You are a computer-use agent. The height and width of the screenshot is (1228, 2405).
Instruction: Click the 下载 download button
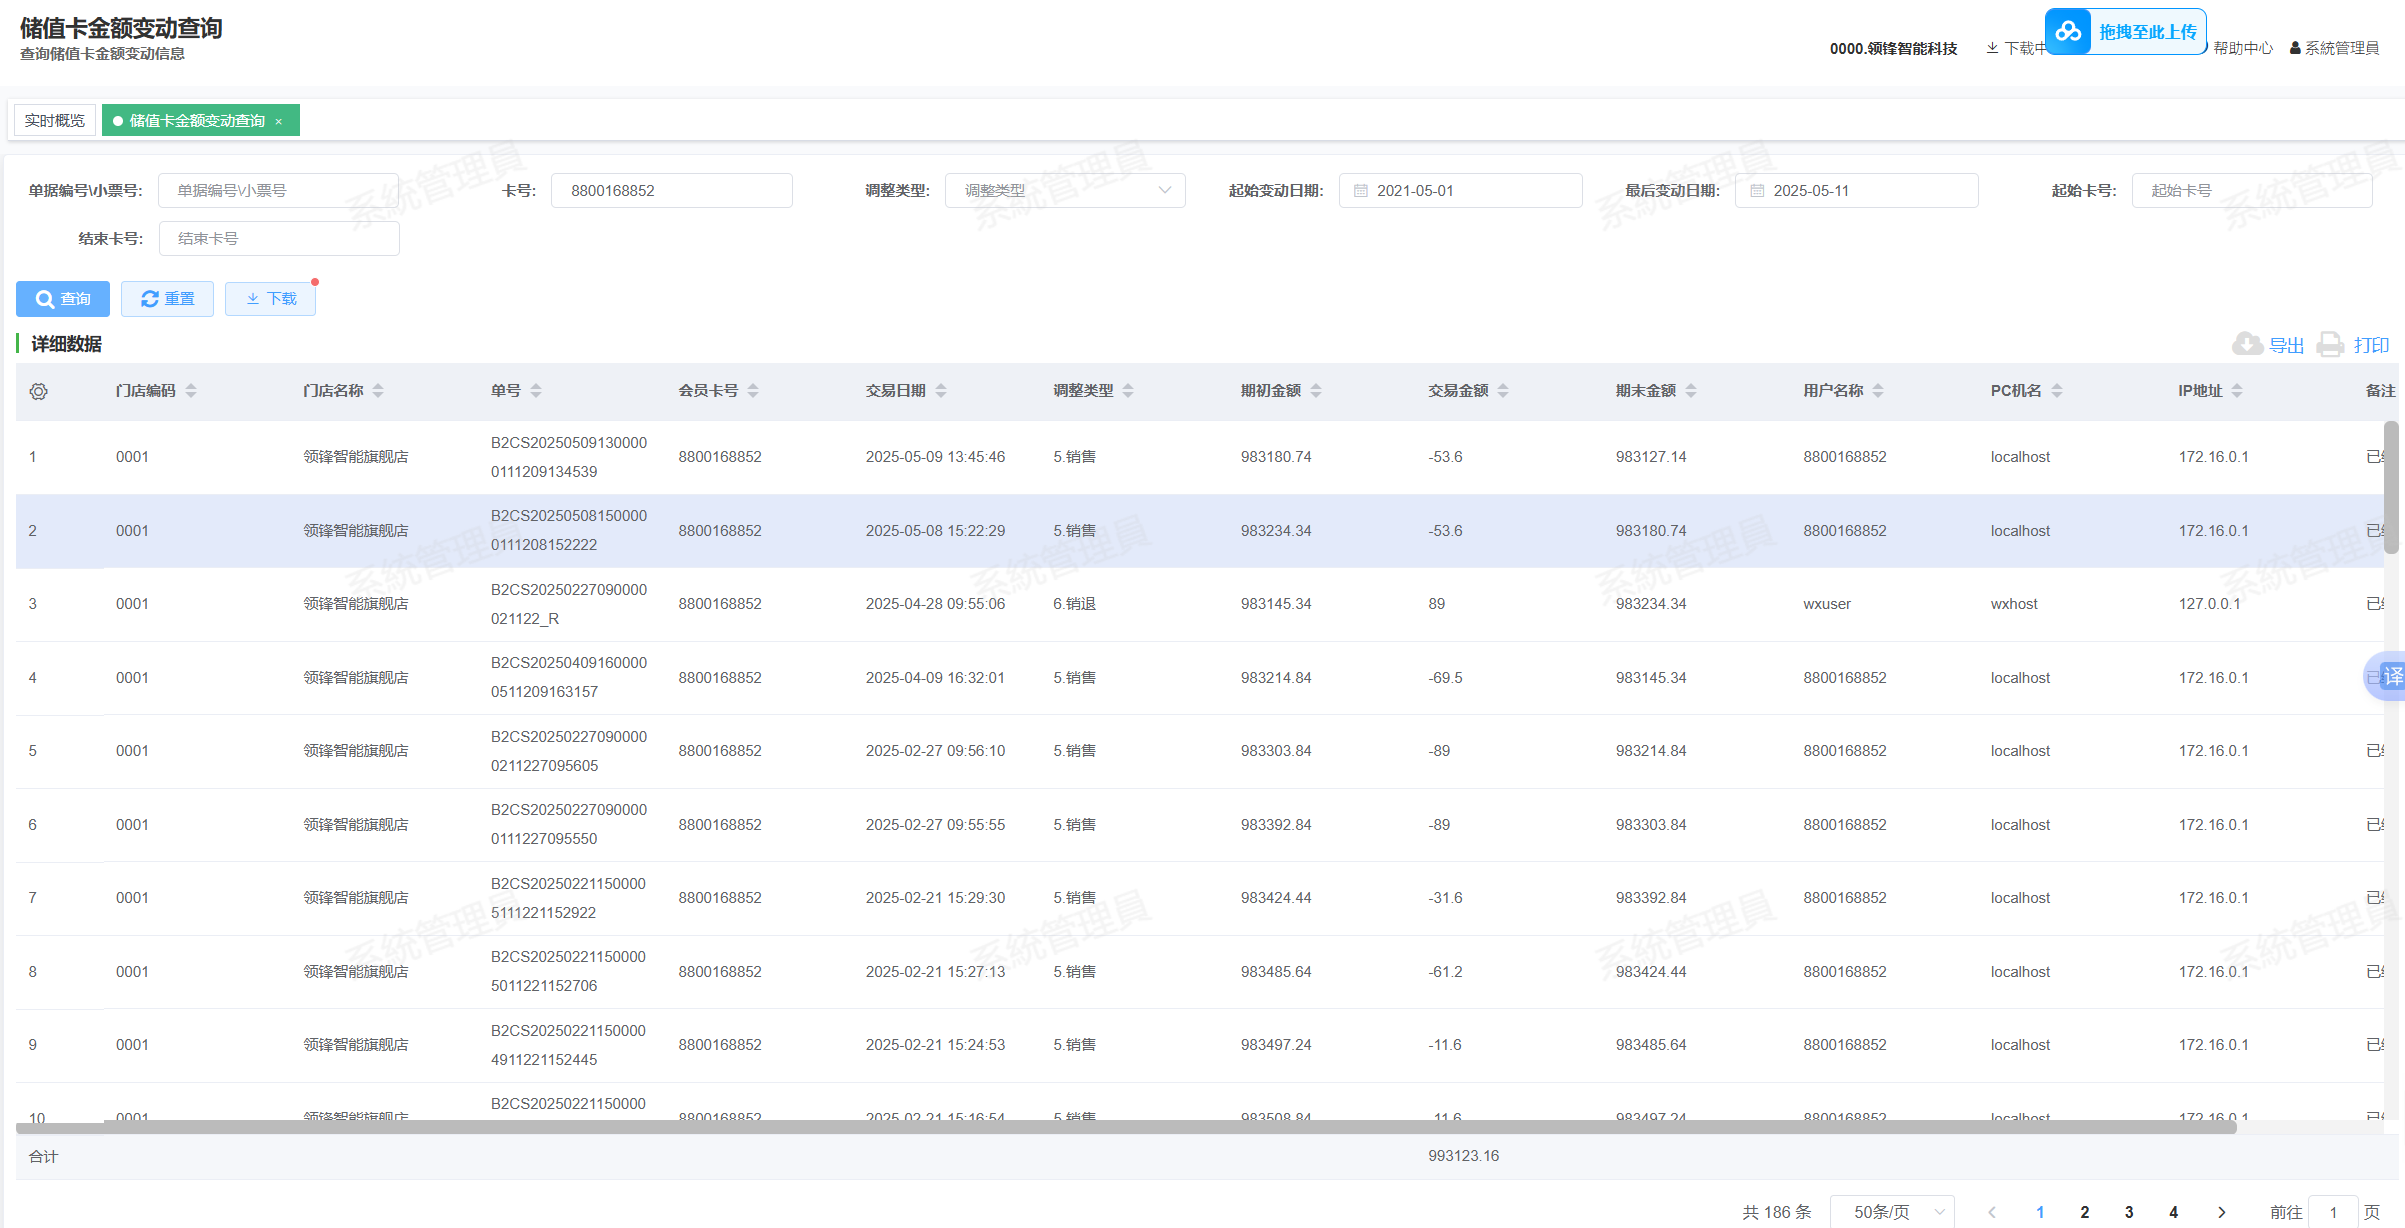[271, 299]
